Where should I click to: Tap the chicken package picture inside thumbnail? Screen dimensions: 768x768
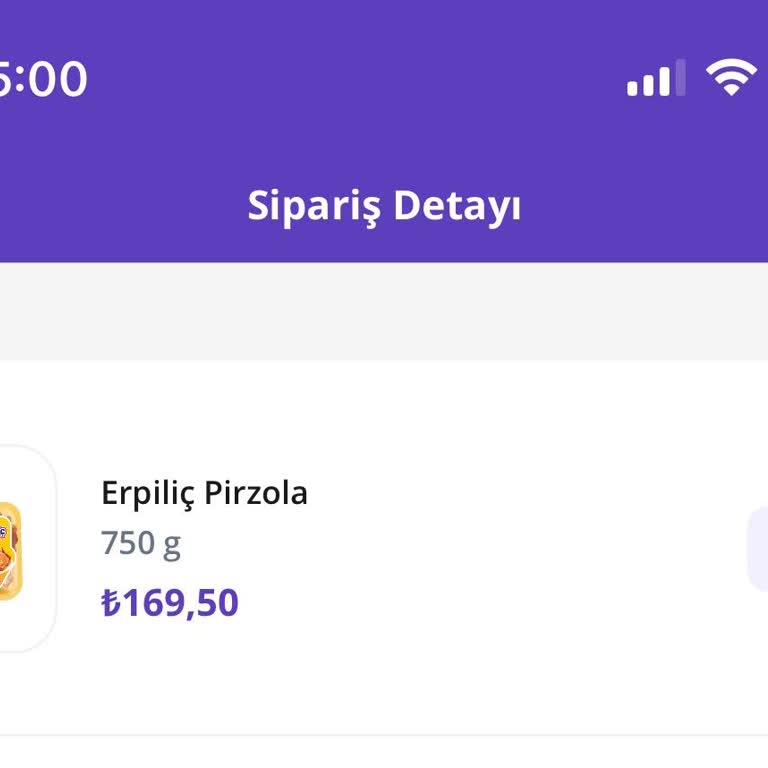pyautogui.click(x=9, y=550)
